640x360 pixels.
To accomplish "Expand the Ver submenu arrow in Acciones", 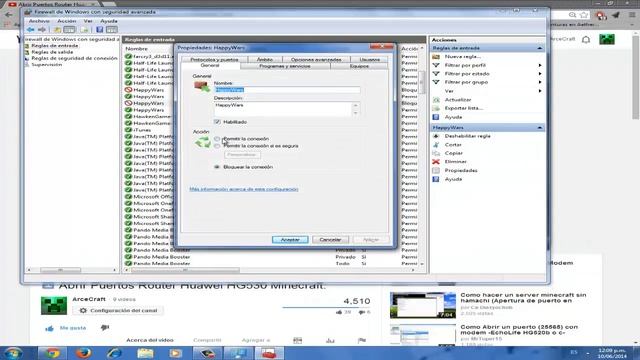I will 540,91.
